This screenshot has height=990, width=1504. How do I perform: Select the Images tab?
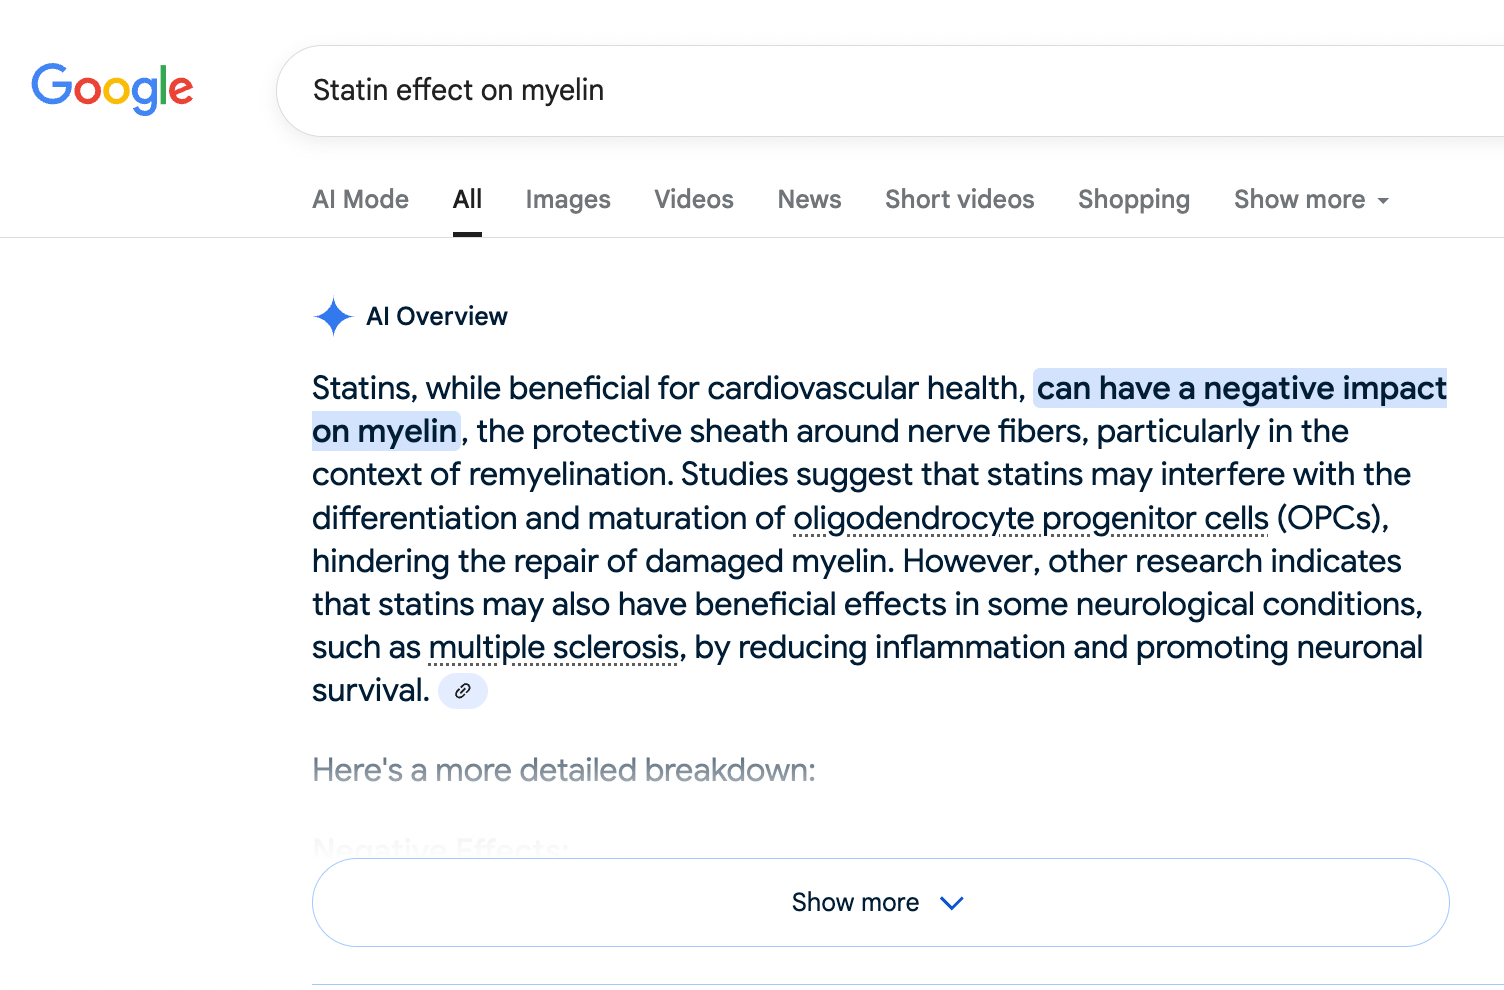pyautogui.click(x=567, y=200)
